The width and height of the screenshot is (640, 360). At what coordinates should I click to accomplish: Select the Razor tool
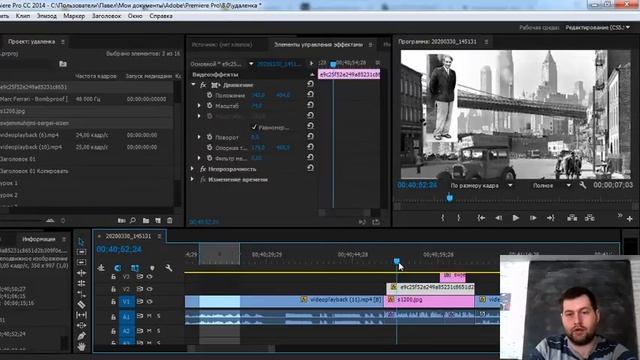(x=81, y=304)
